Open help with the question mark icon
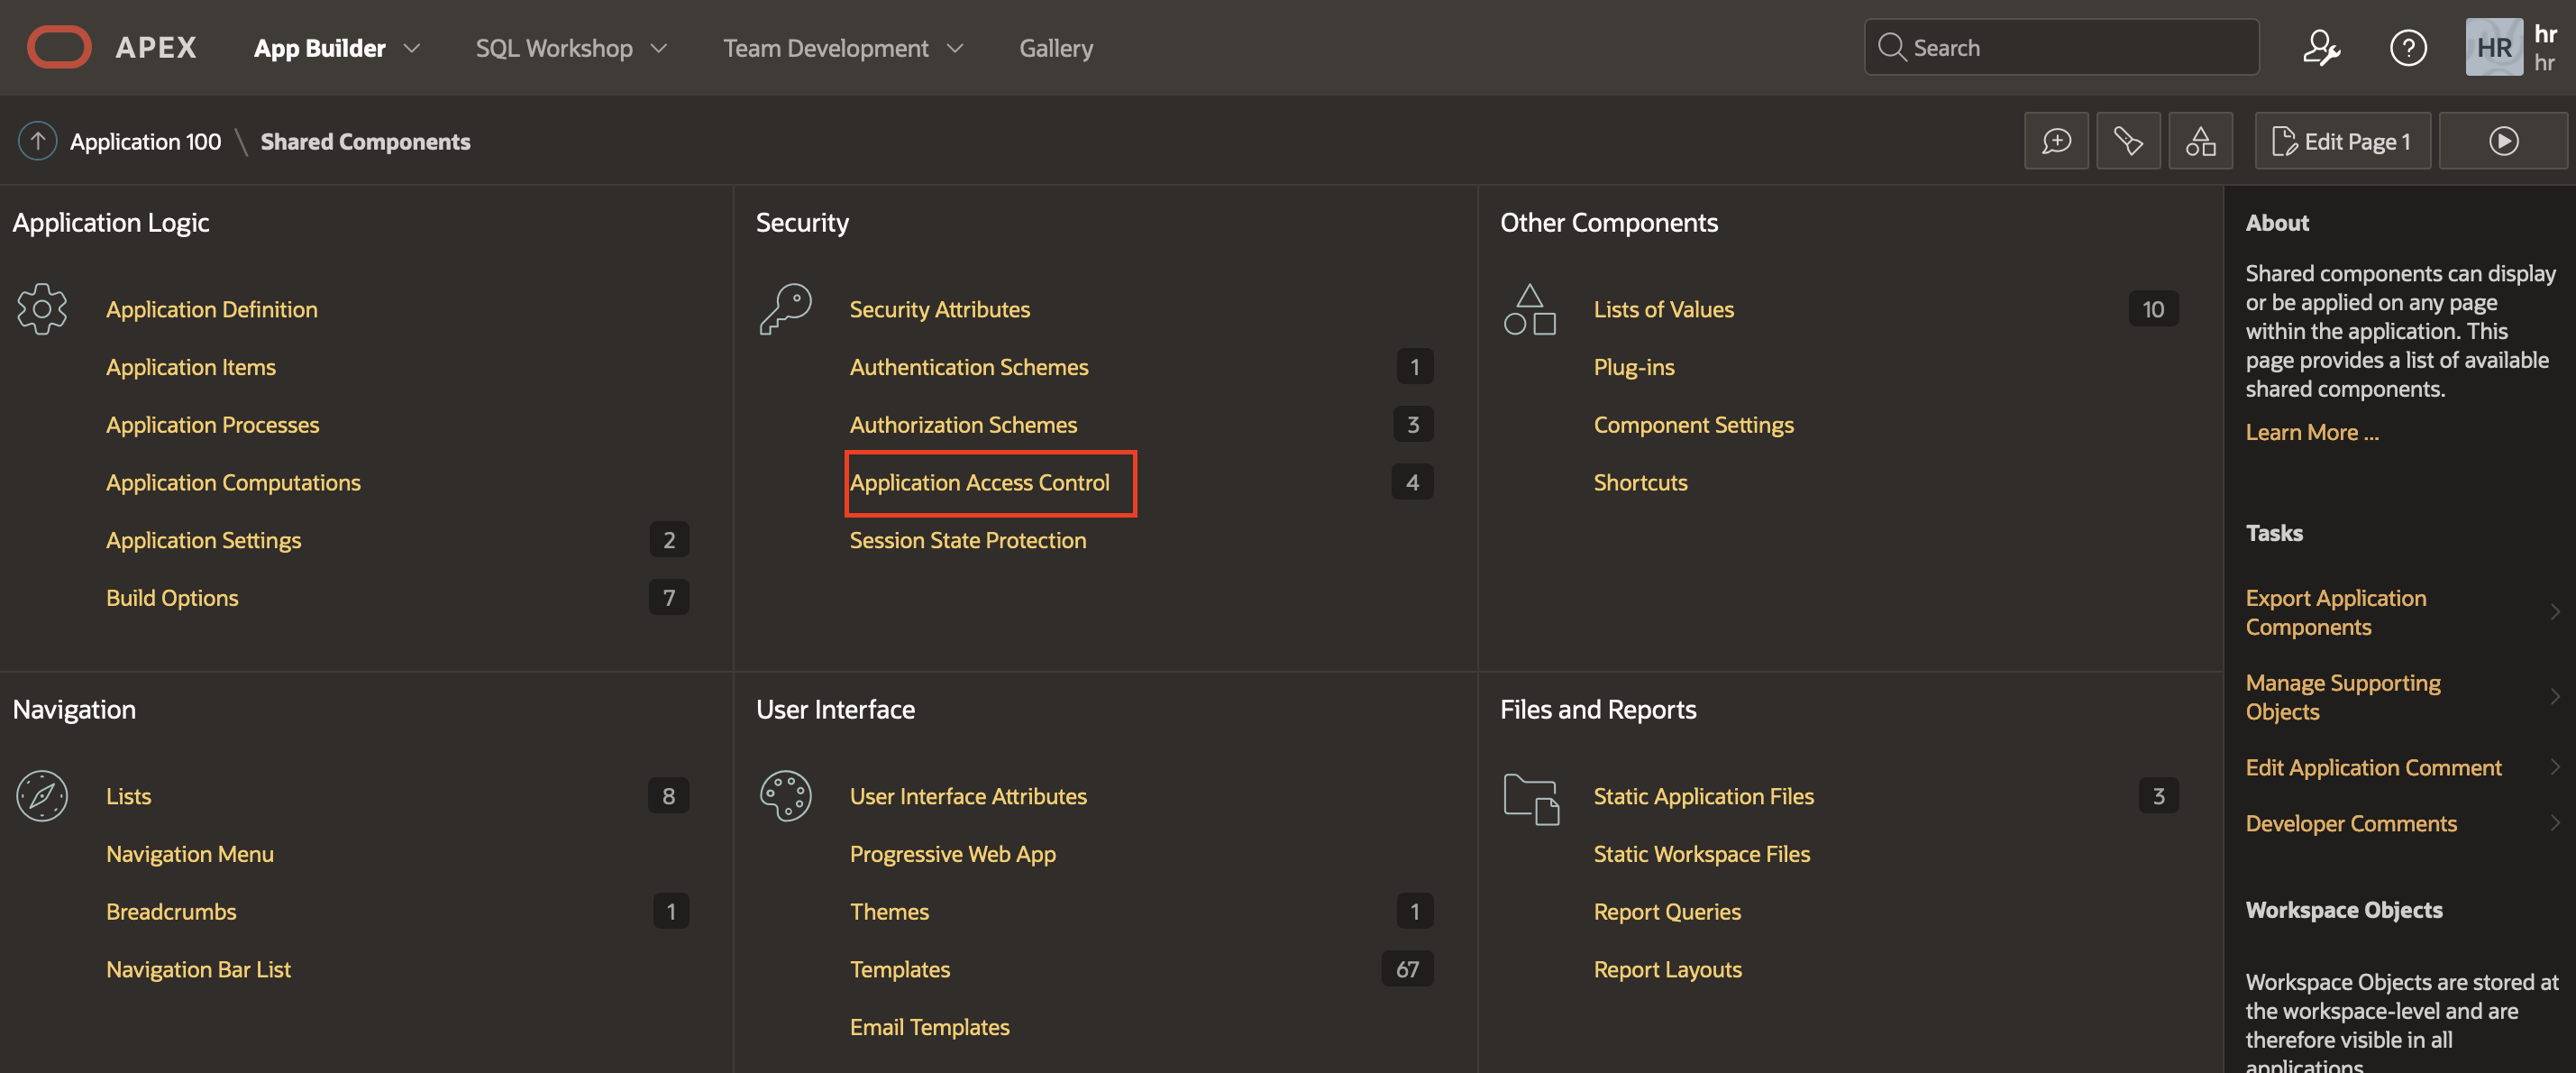The width and height of the screenshot is (2576, 1073). point(2409,47)
